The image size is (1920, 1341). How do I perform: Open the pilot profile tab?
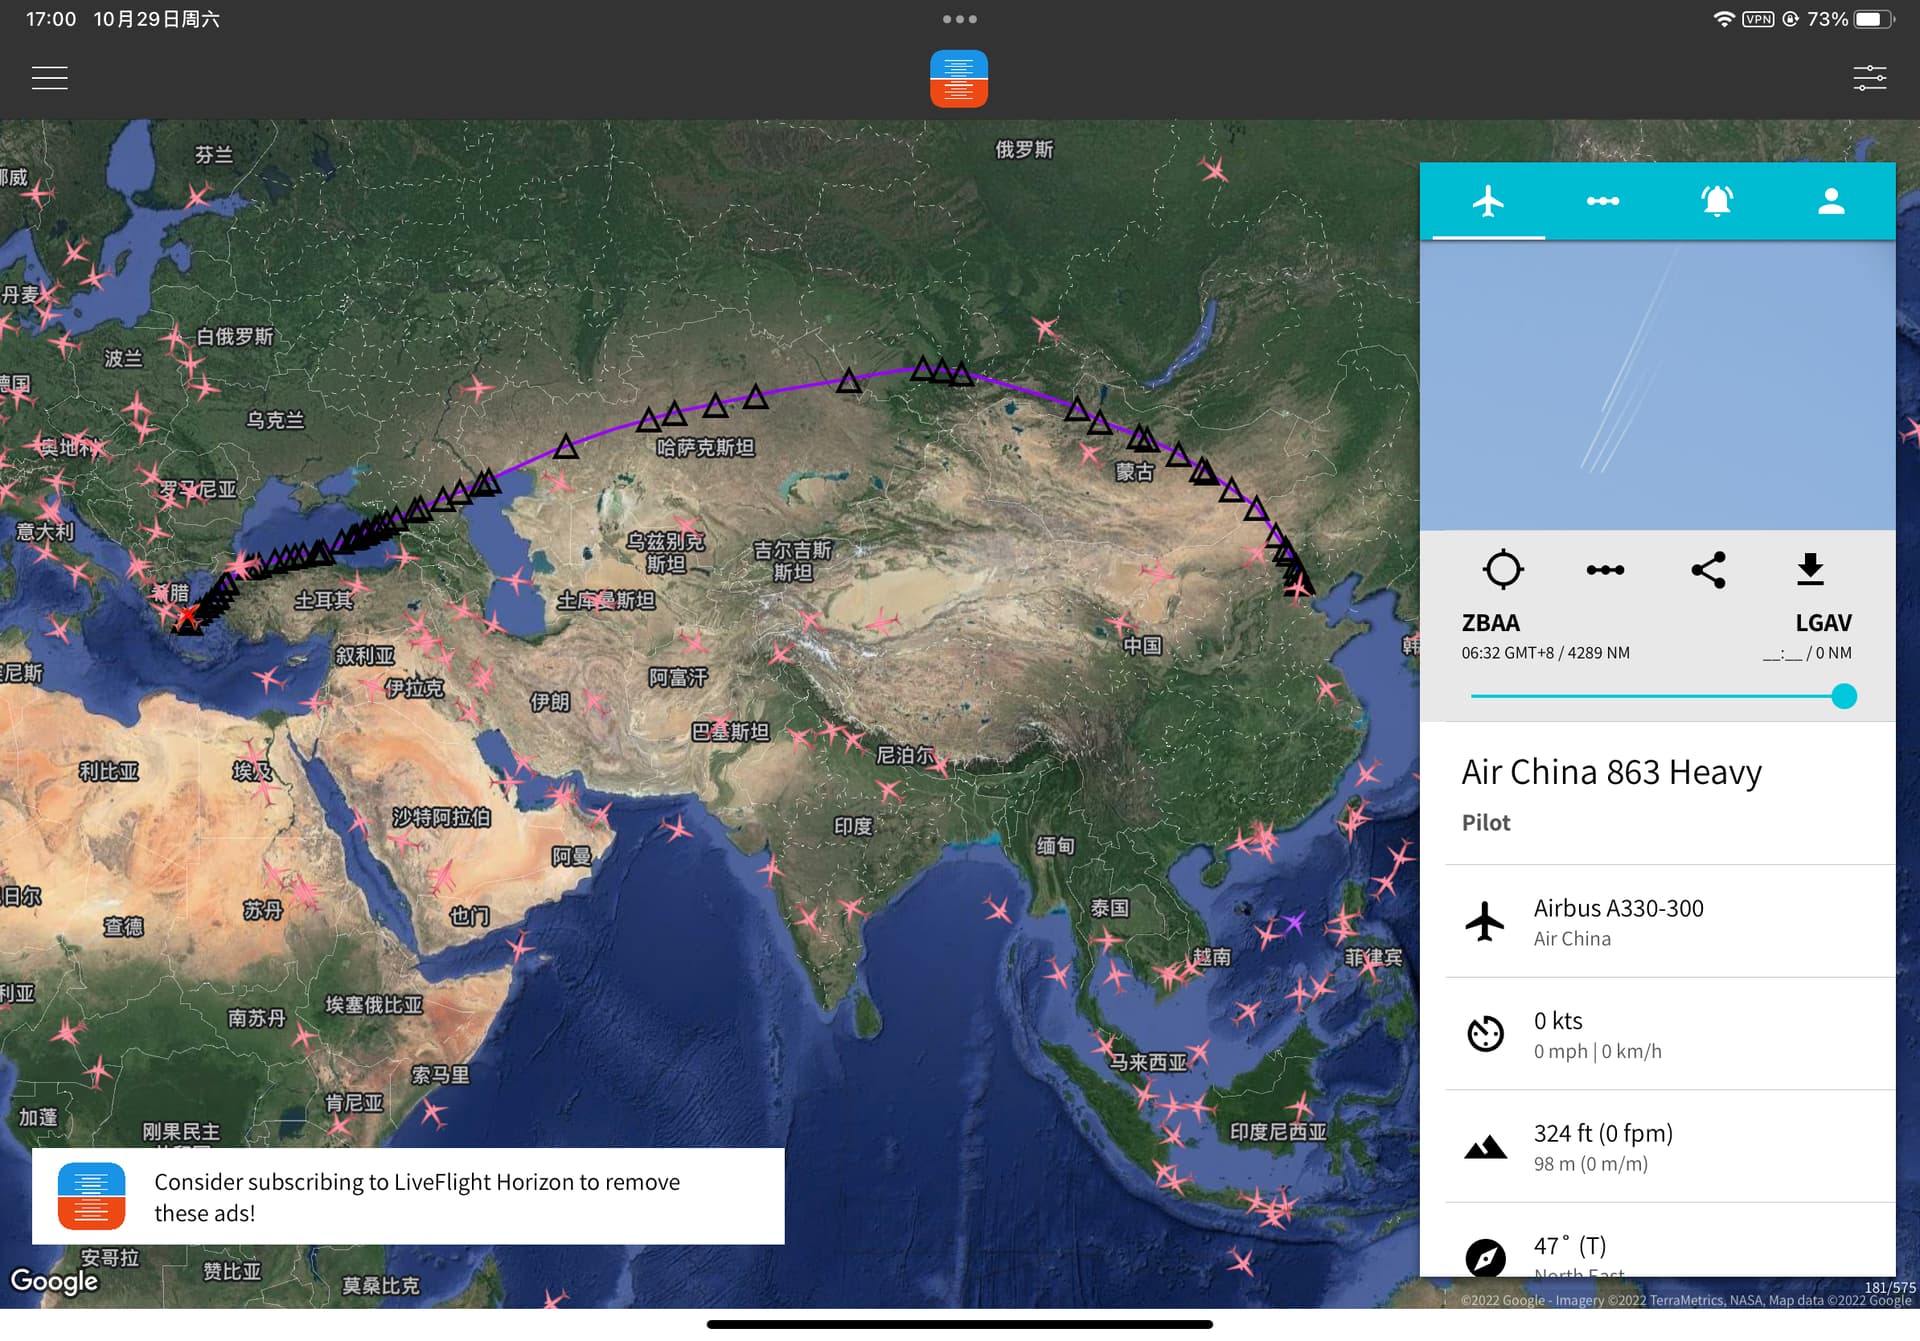[1831, 201]
